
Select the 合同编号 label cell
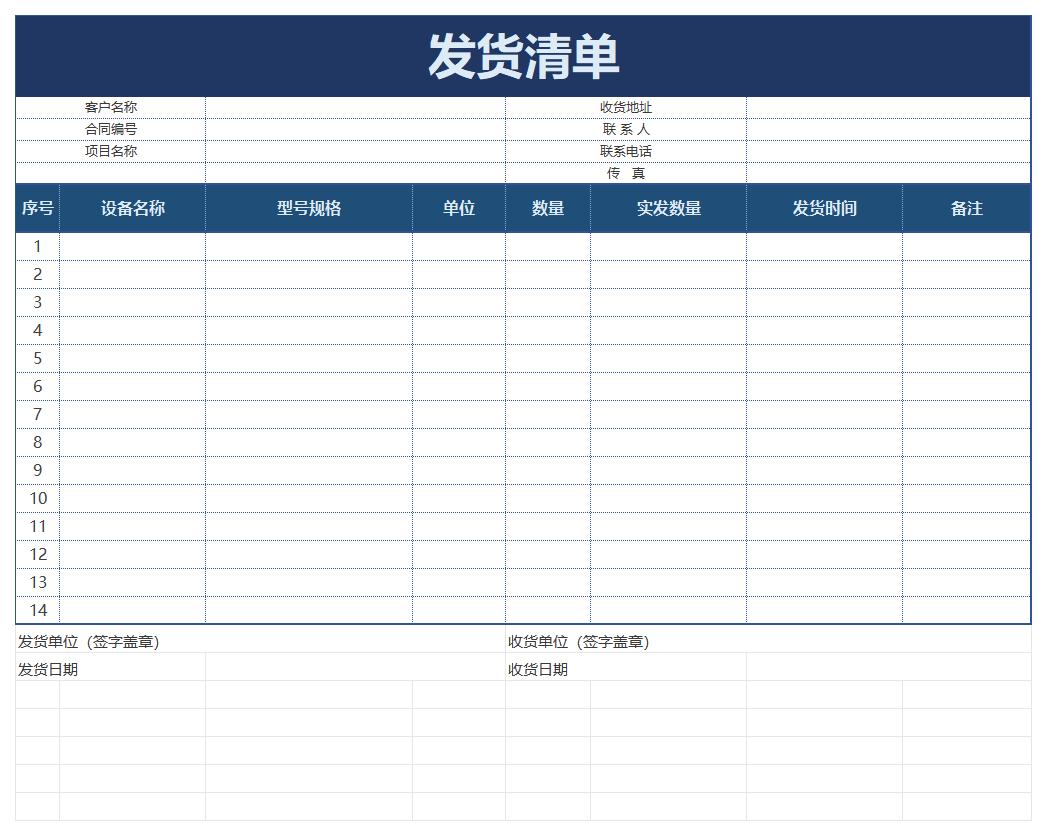(111, 130)
